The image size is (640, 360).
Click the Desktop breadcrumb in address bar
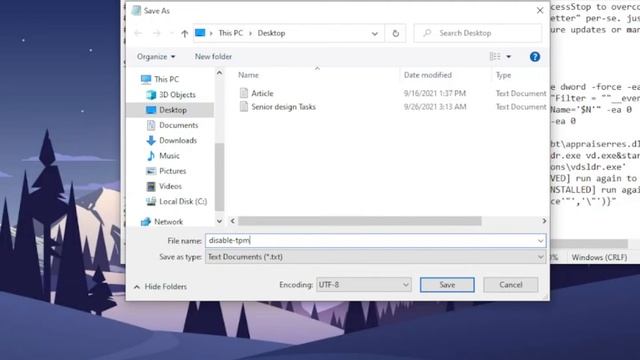click(x=271, y=33)
